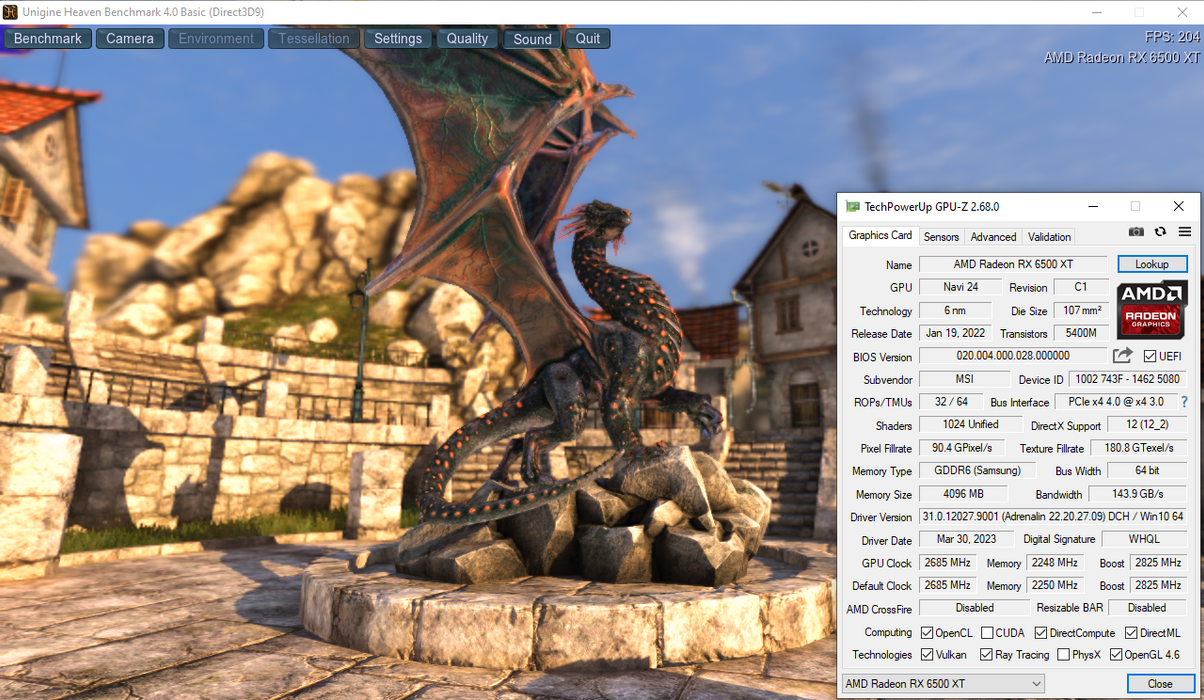This screenshot has width=1204, height=700.
Task: Start the Benchmark in Heaven
Action: (x=48, y=39)
